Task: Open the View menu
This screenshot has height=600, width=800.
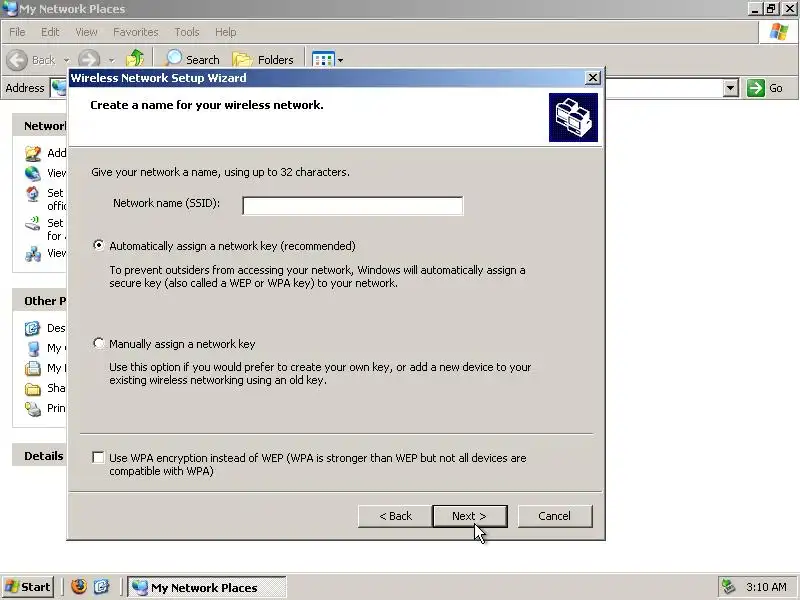Action: point(86,32)
